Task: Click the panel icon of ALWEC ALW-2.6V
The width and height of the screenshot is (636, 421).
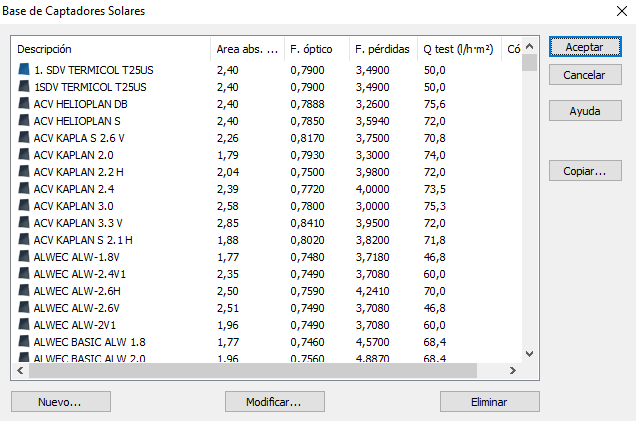Action: (24, 308)
